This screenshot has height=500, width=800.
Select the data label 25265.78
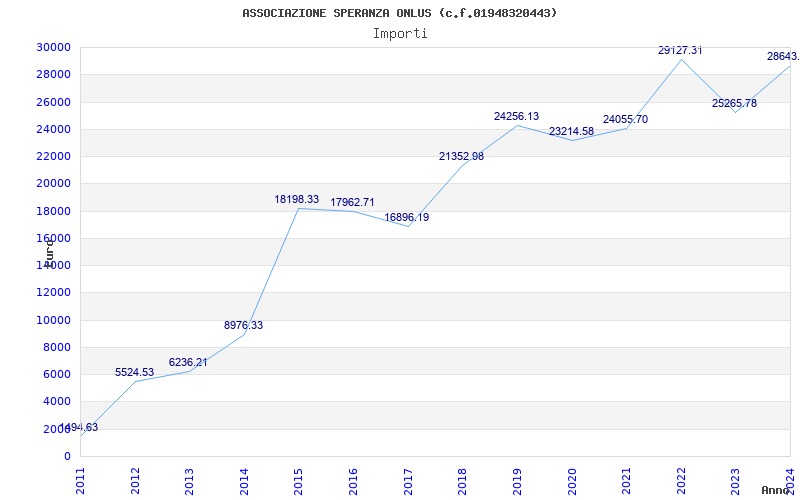[x=735, y=103]
